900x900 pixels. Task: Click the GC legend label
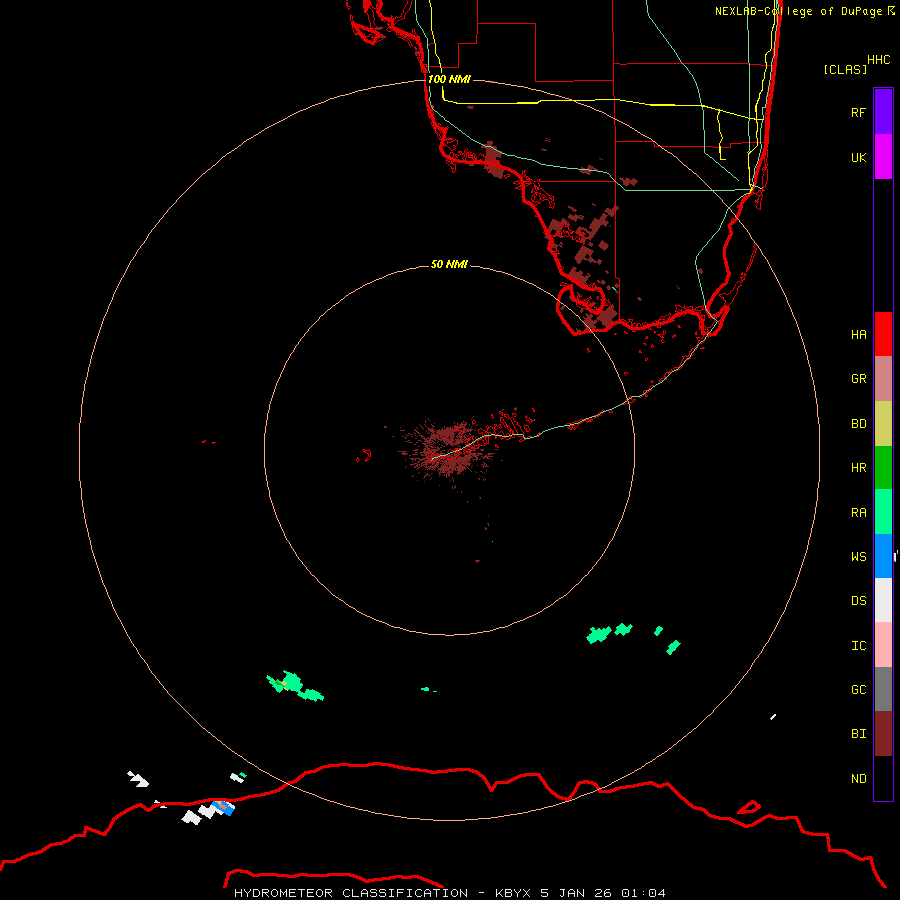[x=858, y=689]
